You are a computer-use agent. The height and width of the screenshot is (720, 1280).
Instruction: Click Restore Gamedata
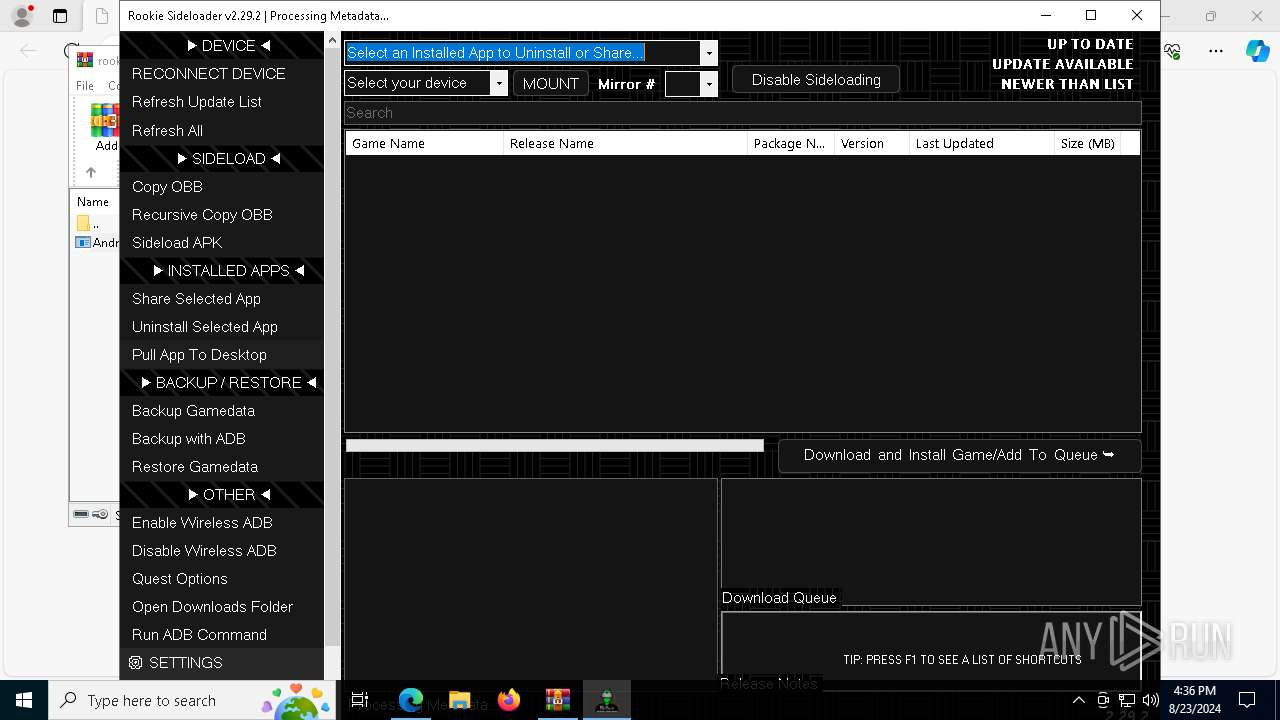point(222,467)
